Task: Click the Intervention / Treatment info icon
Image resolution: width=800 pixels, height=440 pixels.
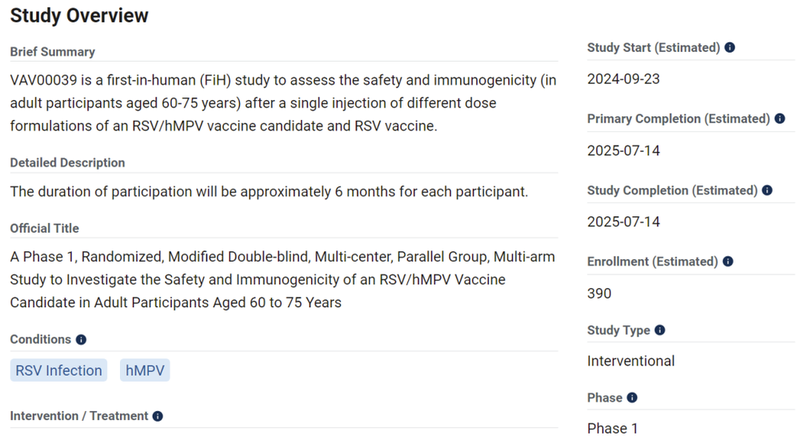Action: coord(158,416)
